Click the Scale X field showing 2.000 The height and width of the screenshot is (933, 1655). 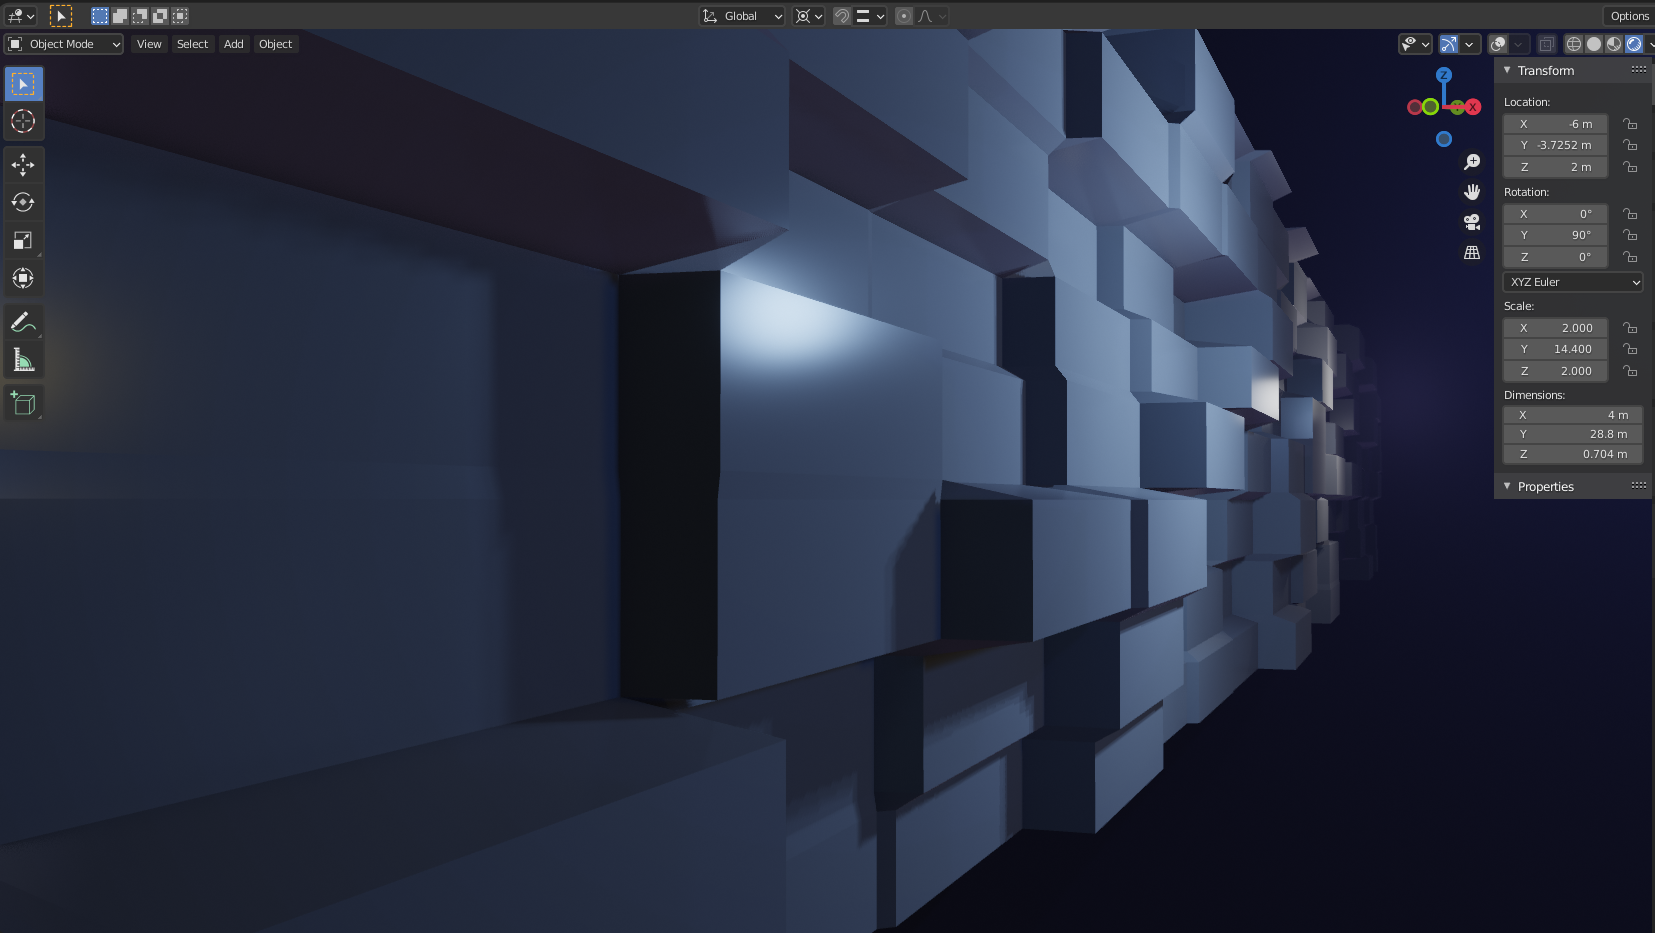(x=1556, y=328)
